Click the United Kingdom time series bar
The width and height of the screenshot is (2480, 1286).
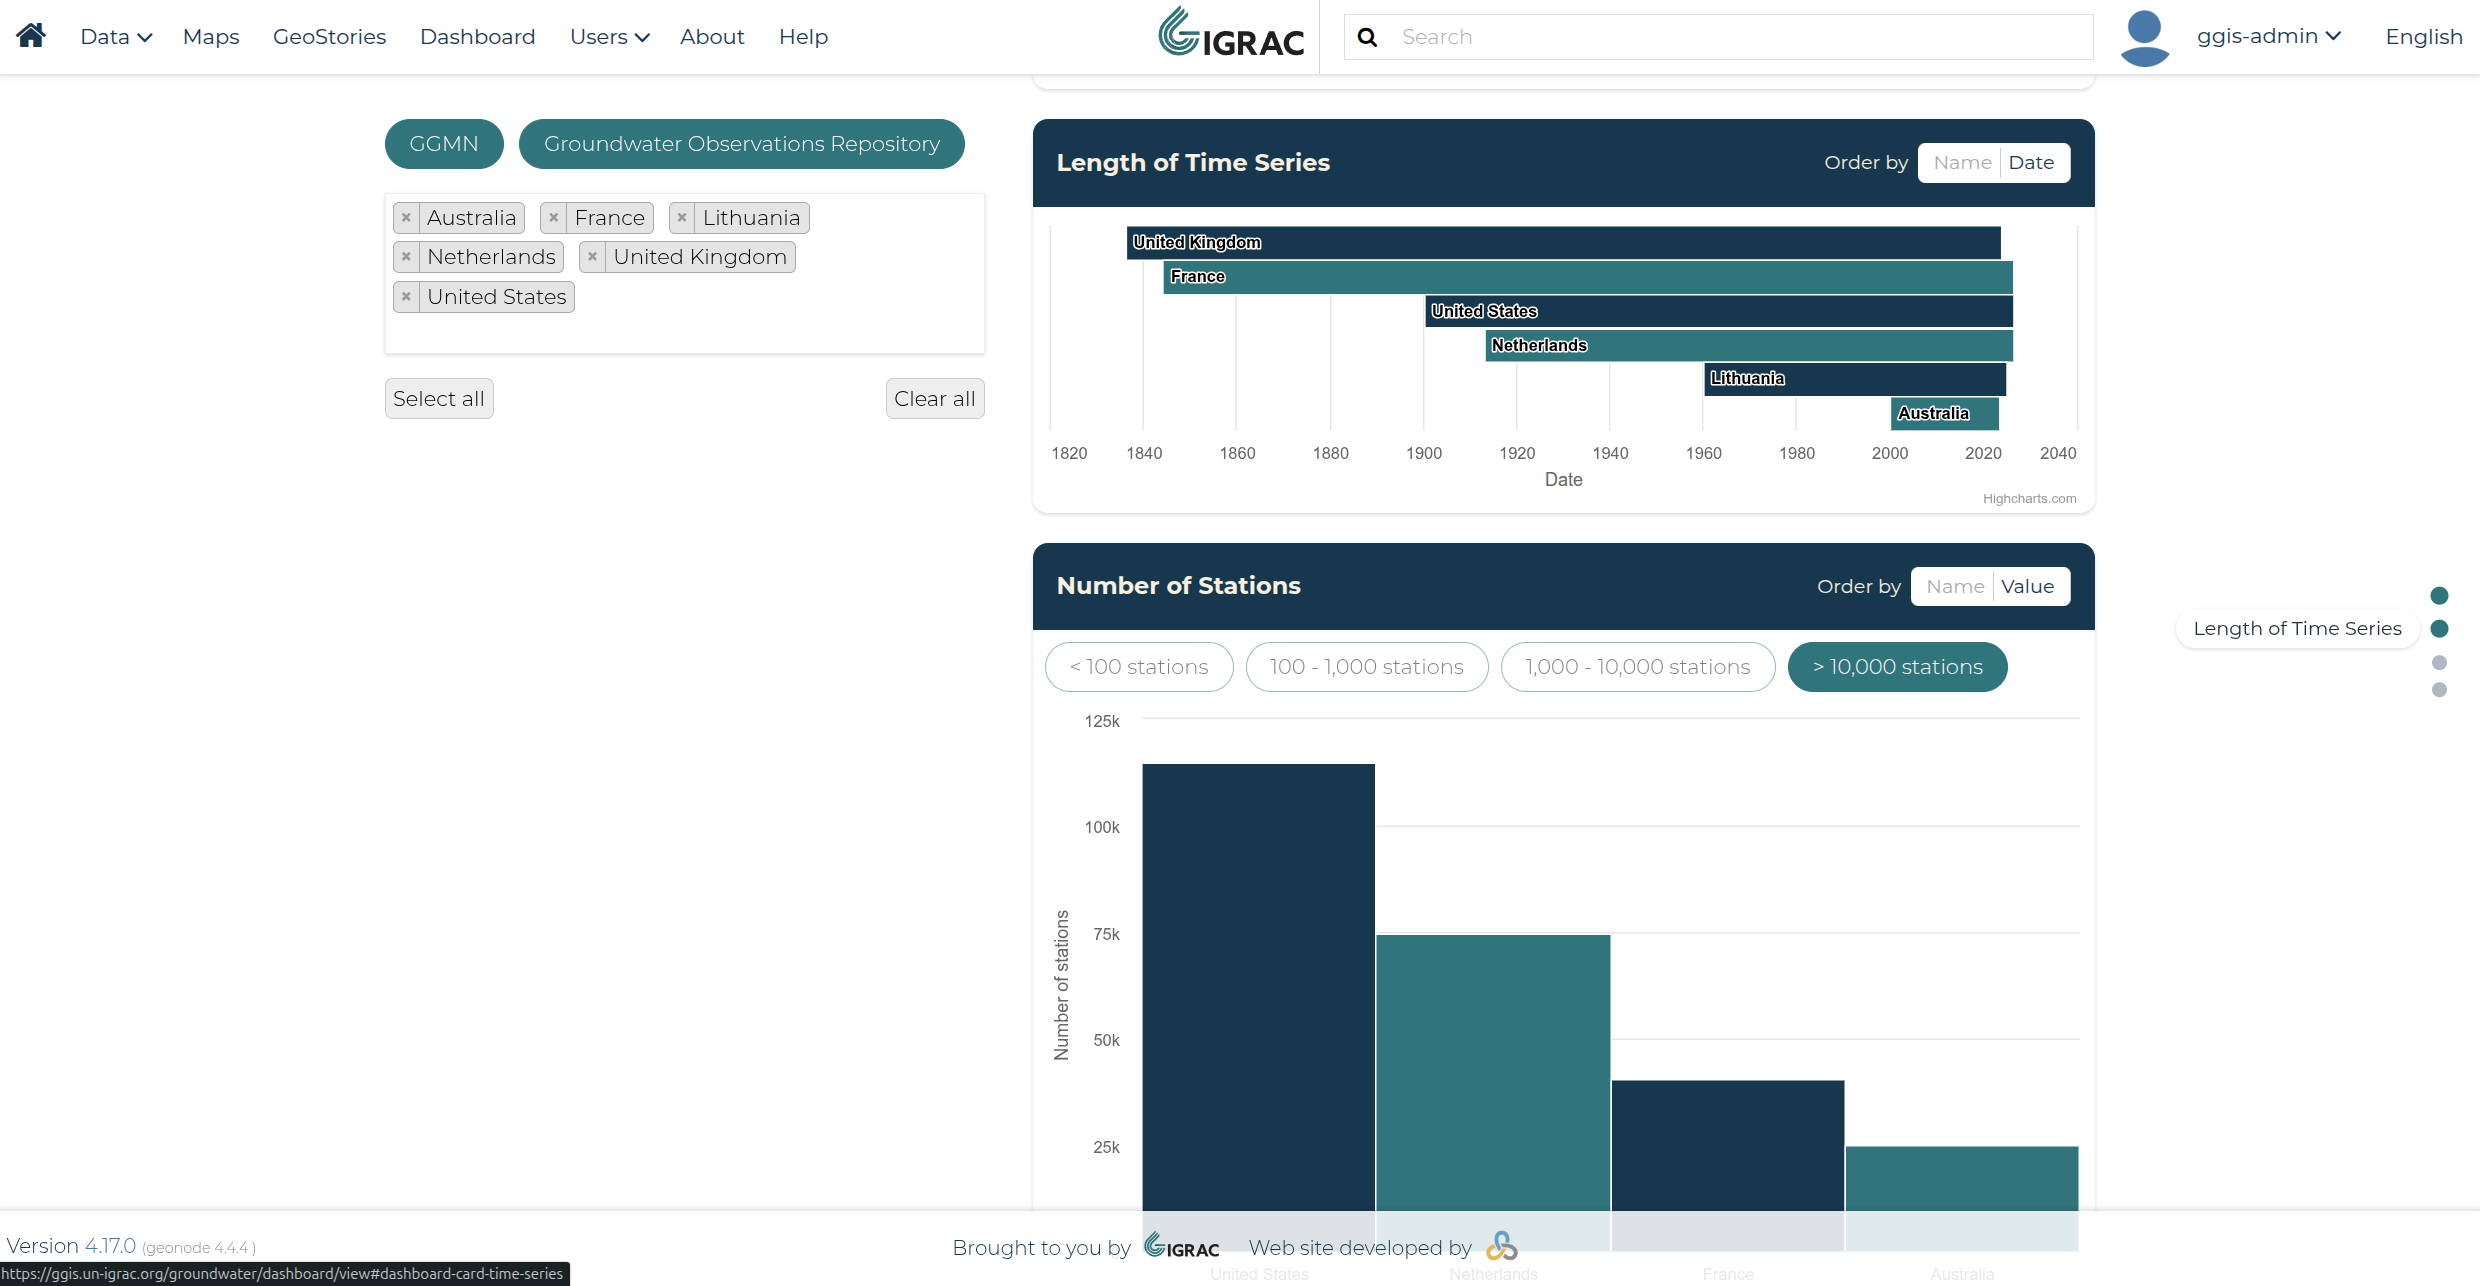[x=1564, y=243]
